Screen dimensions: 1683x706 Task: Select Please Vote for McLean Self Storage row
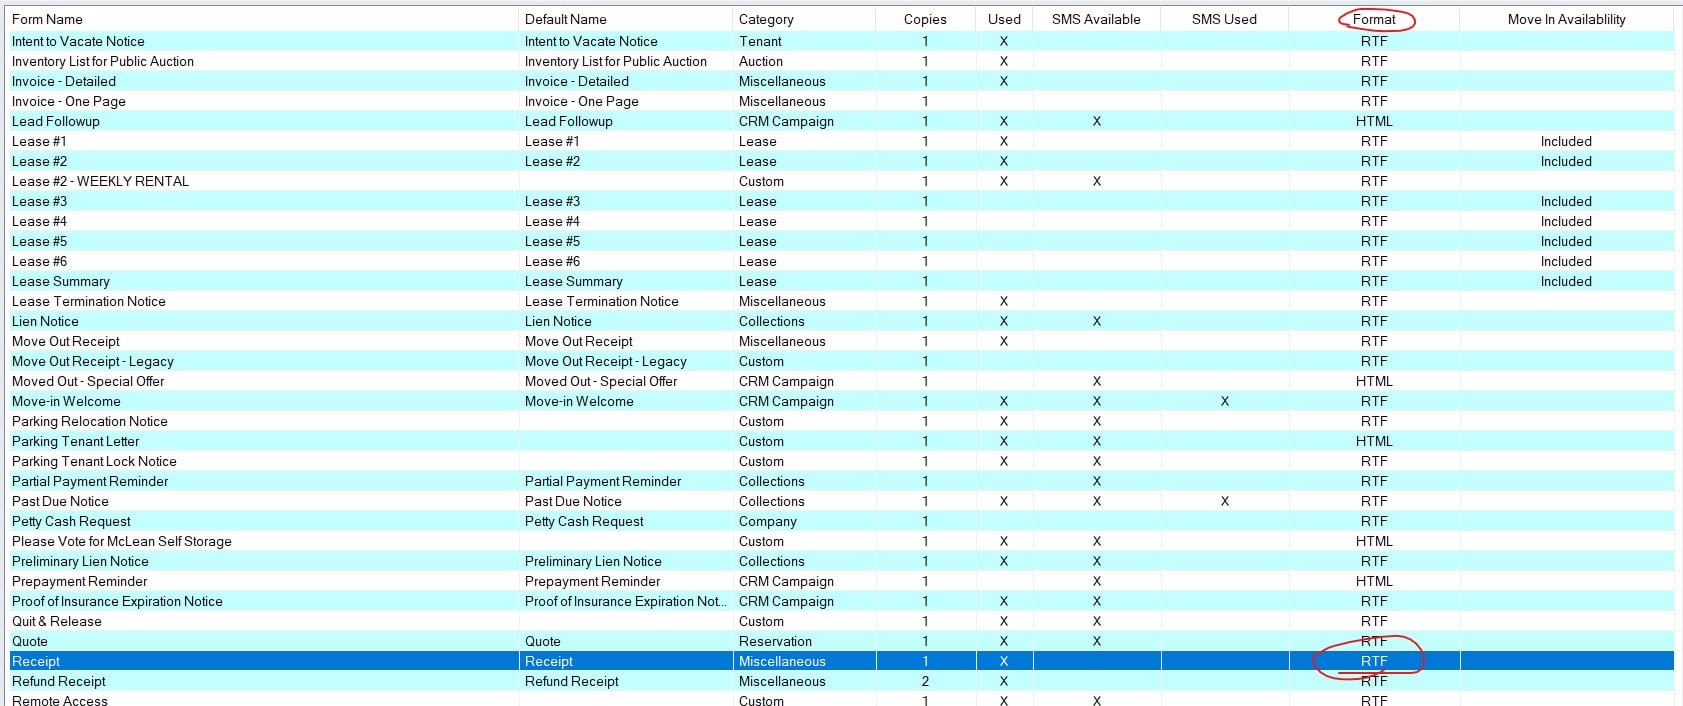pyautogui.click(x=841, y=541)
